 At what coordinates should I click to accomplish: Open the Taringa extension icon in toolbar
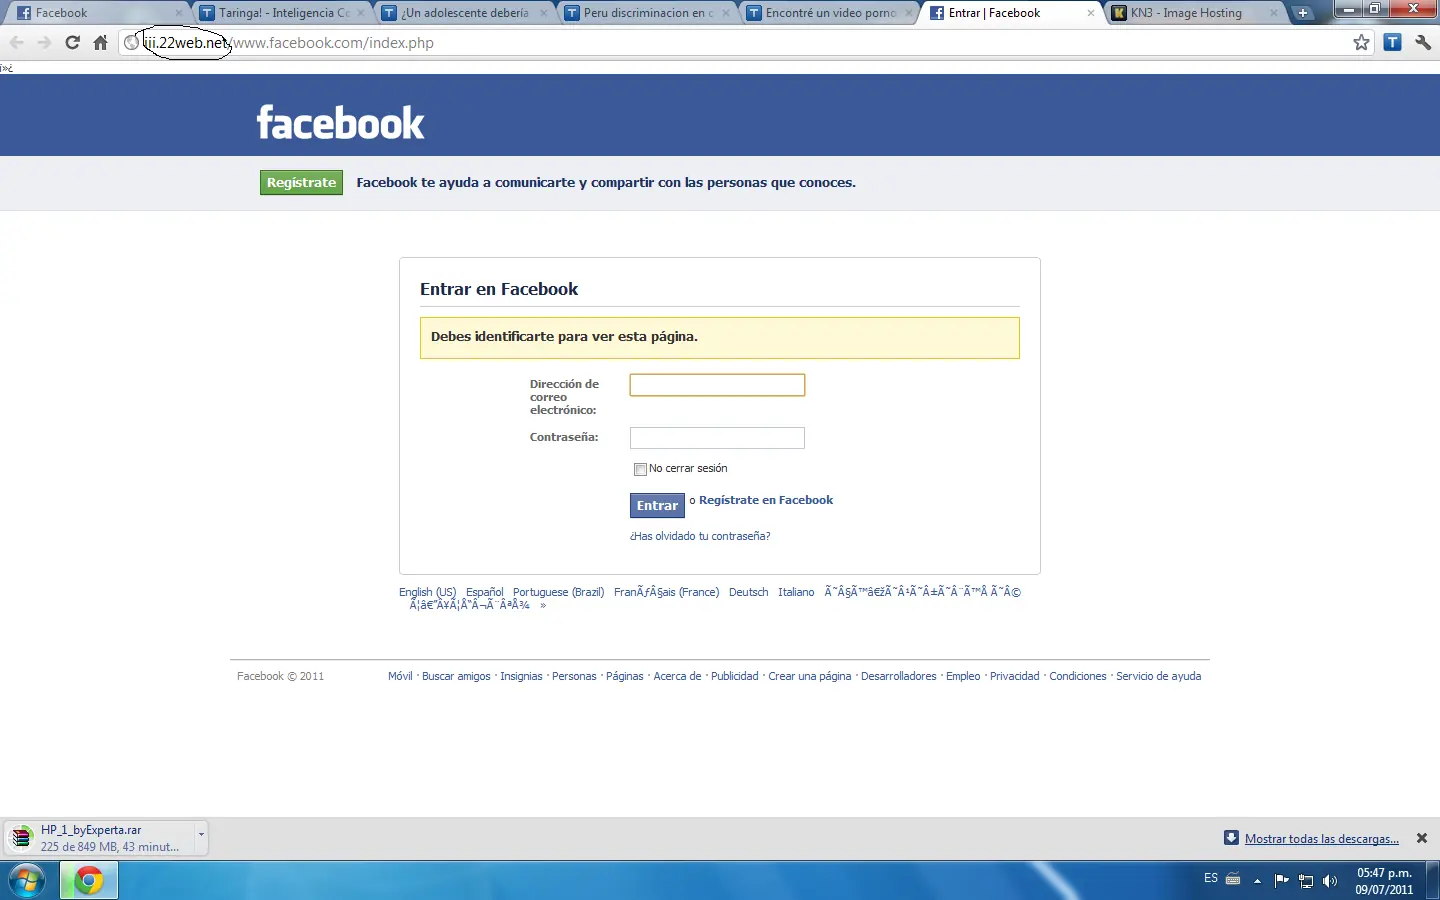[1392, 42]
